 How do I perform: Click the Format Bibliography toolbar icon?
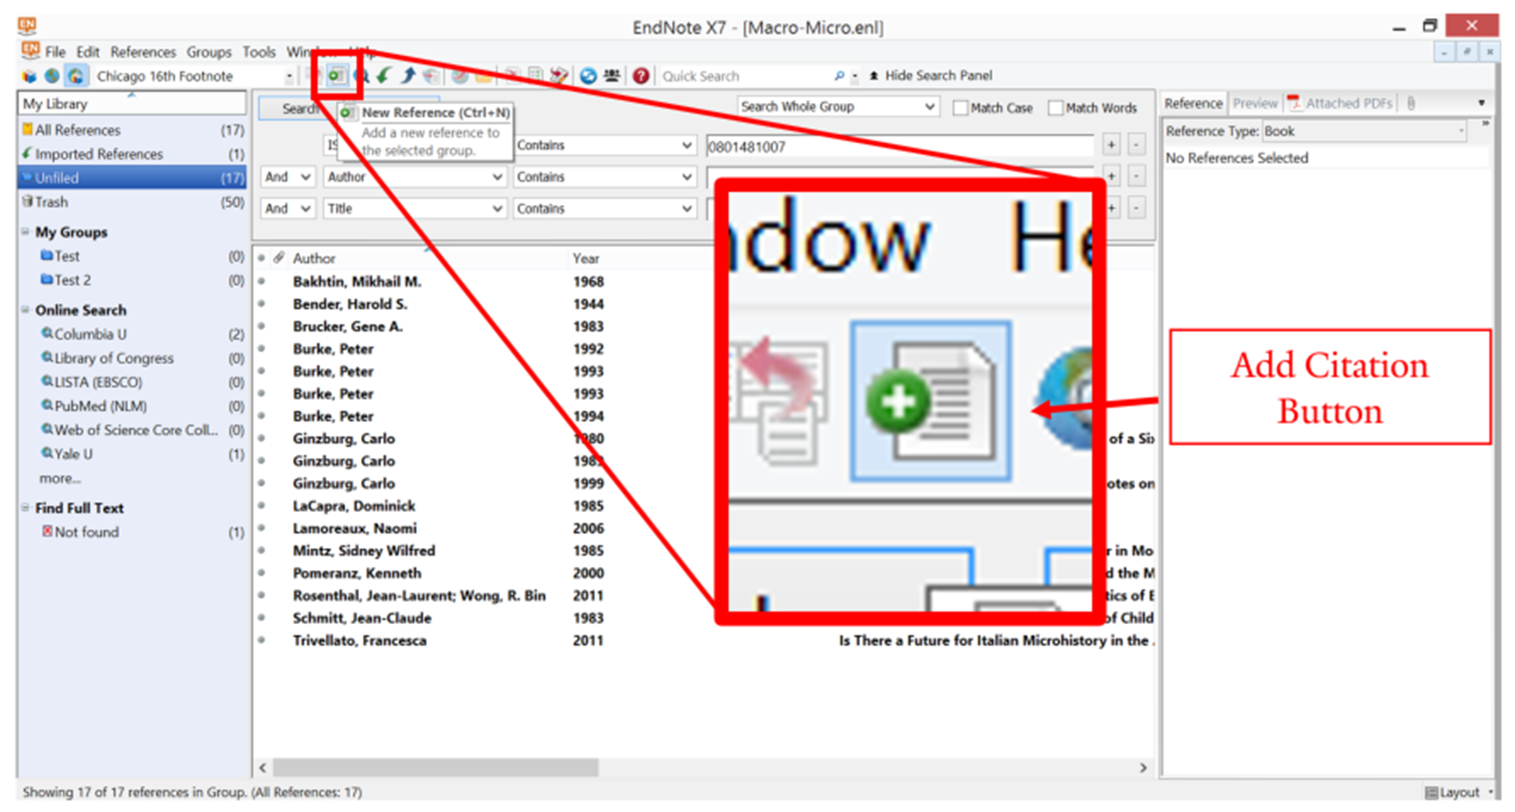[x=535, y=76]
